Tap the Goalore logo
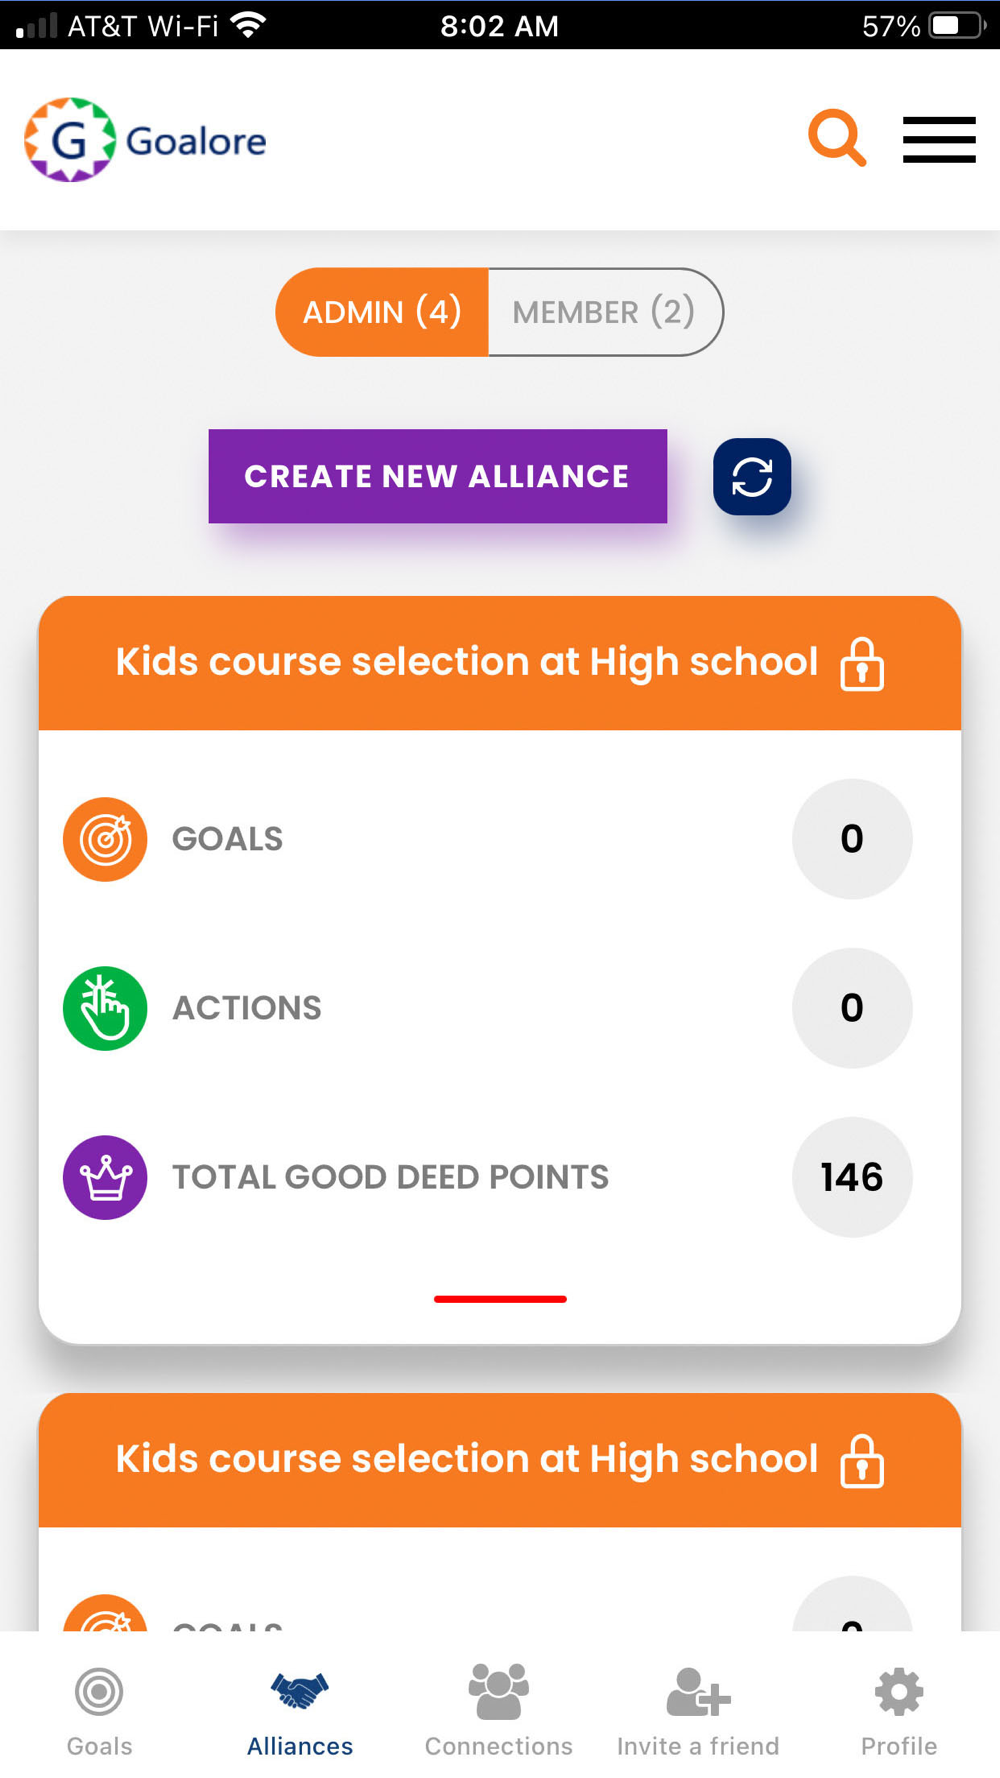1000x1778 pixels. (145, 140)
